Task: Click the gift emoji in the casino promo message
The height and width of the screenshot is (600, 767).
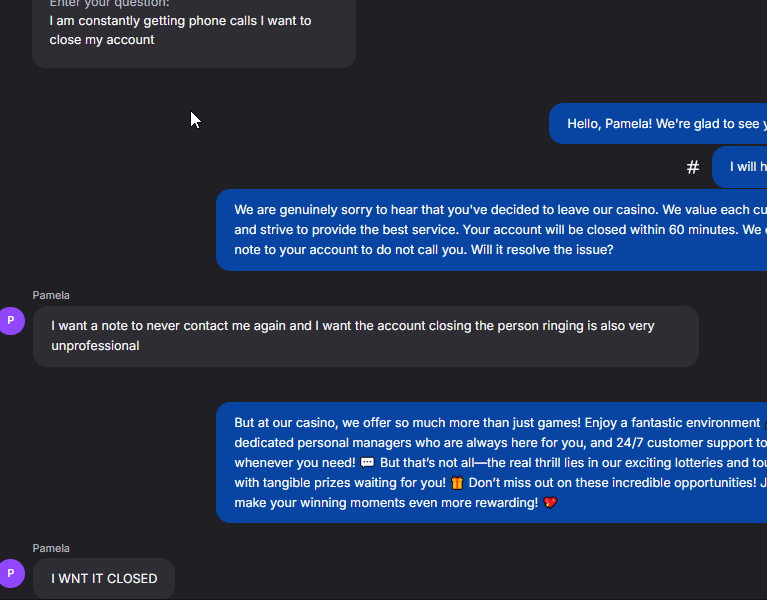Action: [457, 483]
